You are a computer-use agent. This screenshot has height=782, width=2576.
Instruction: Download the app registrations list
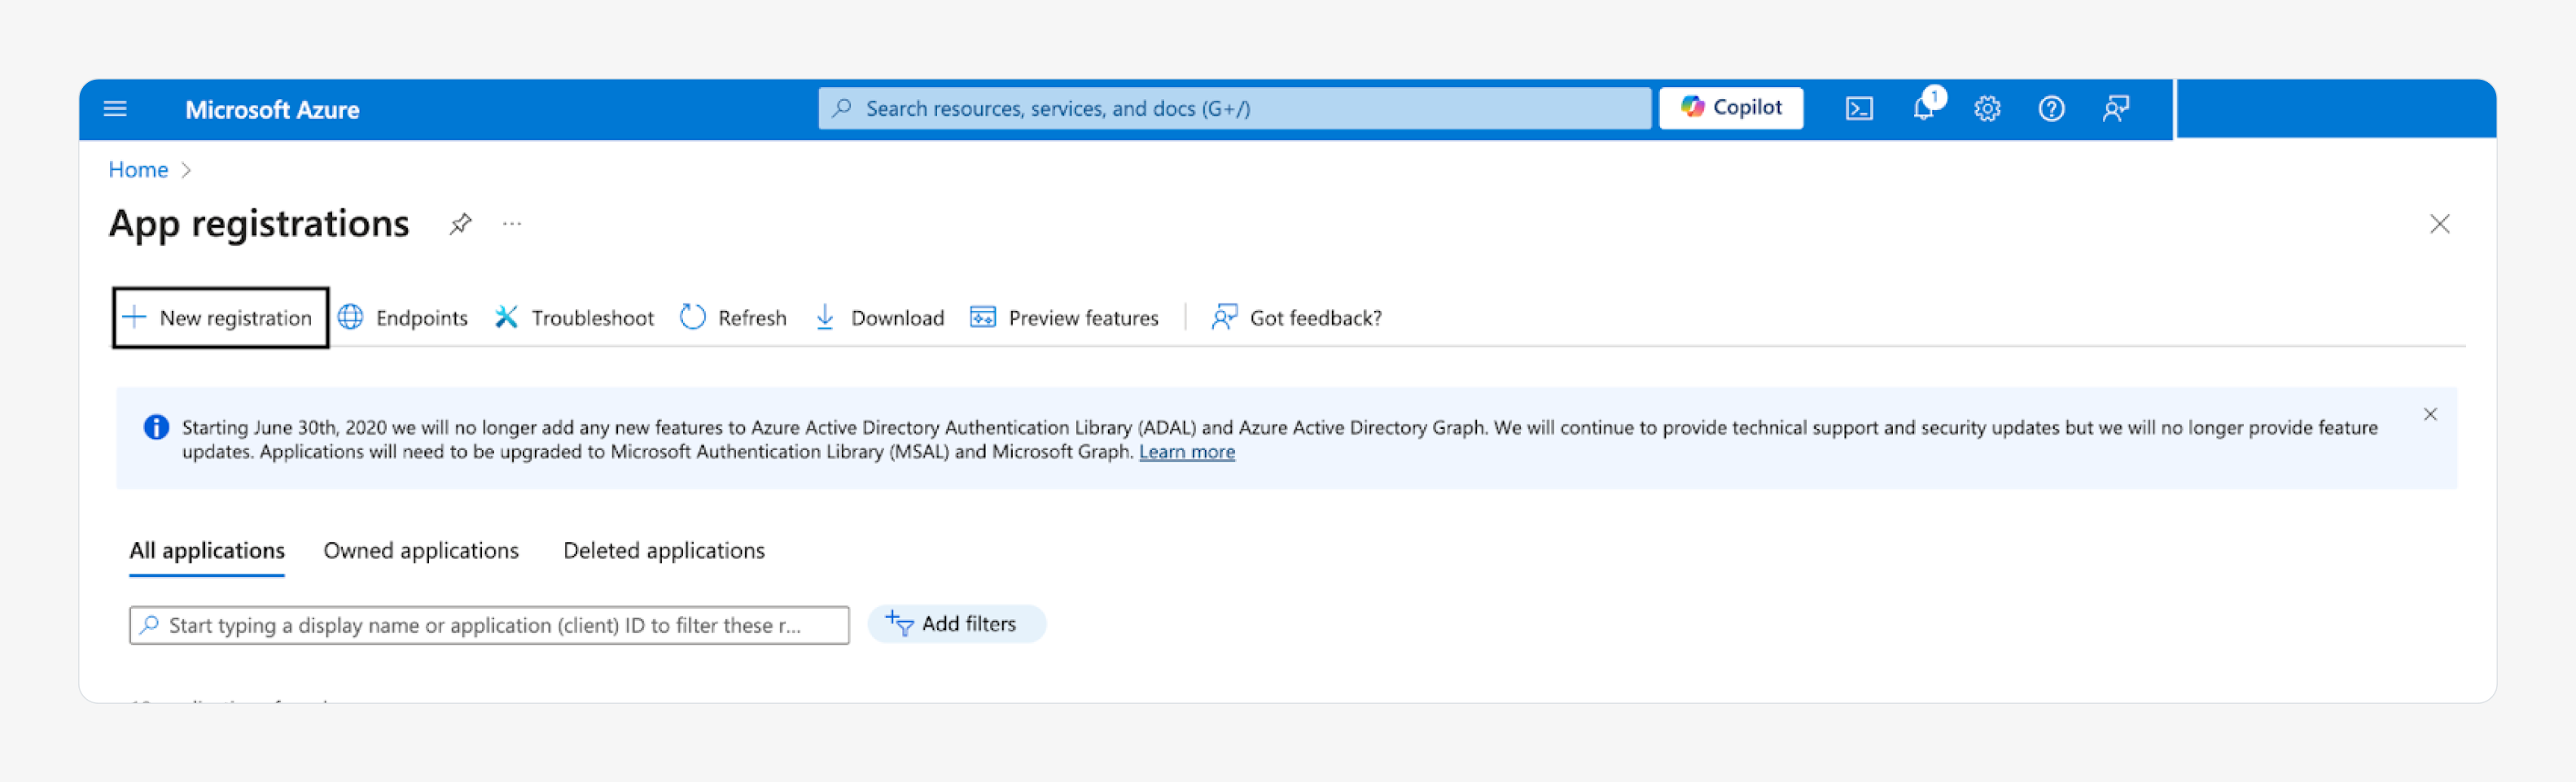(x=880, y=318)
